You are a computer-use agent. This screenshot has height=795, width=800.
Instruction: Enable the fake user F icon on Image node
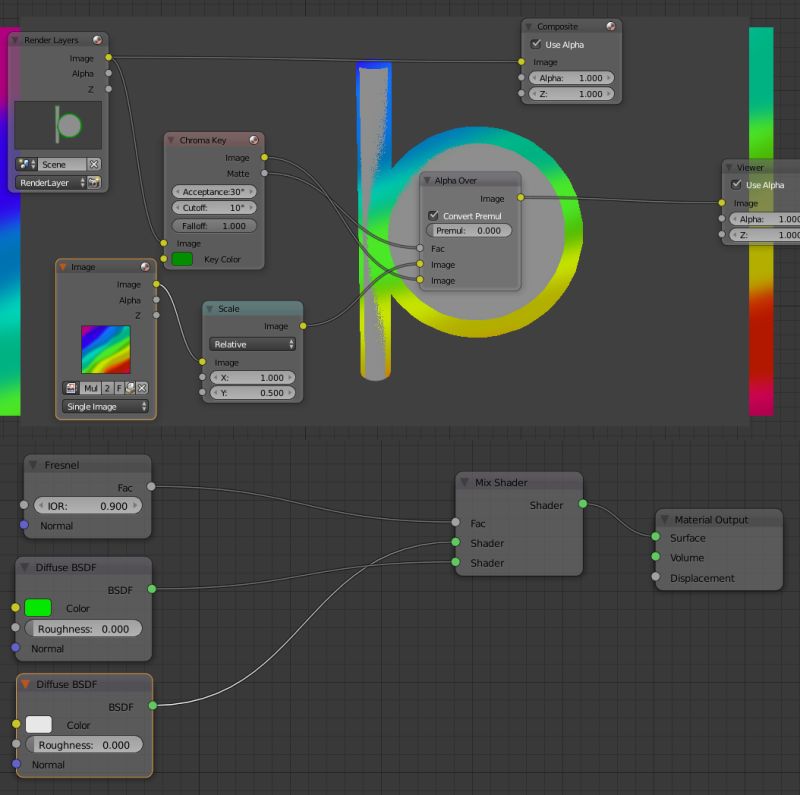click(x=120, y=388)
